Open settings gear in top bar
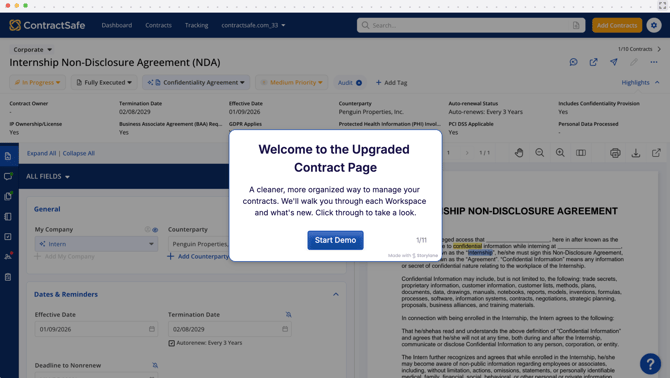This screenshot has width=670, height=378. pyautogui.click(x=654, y=25)
